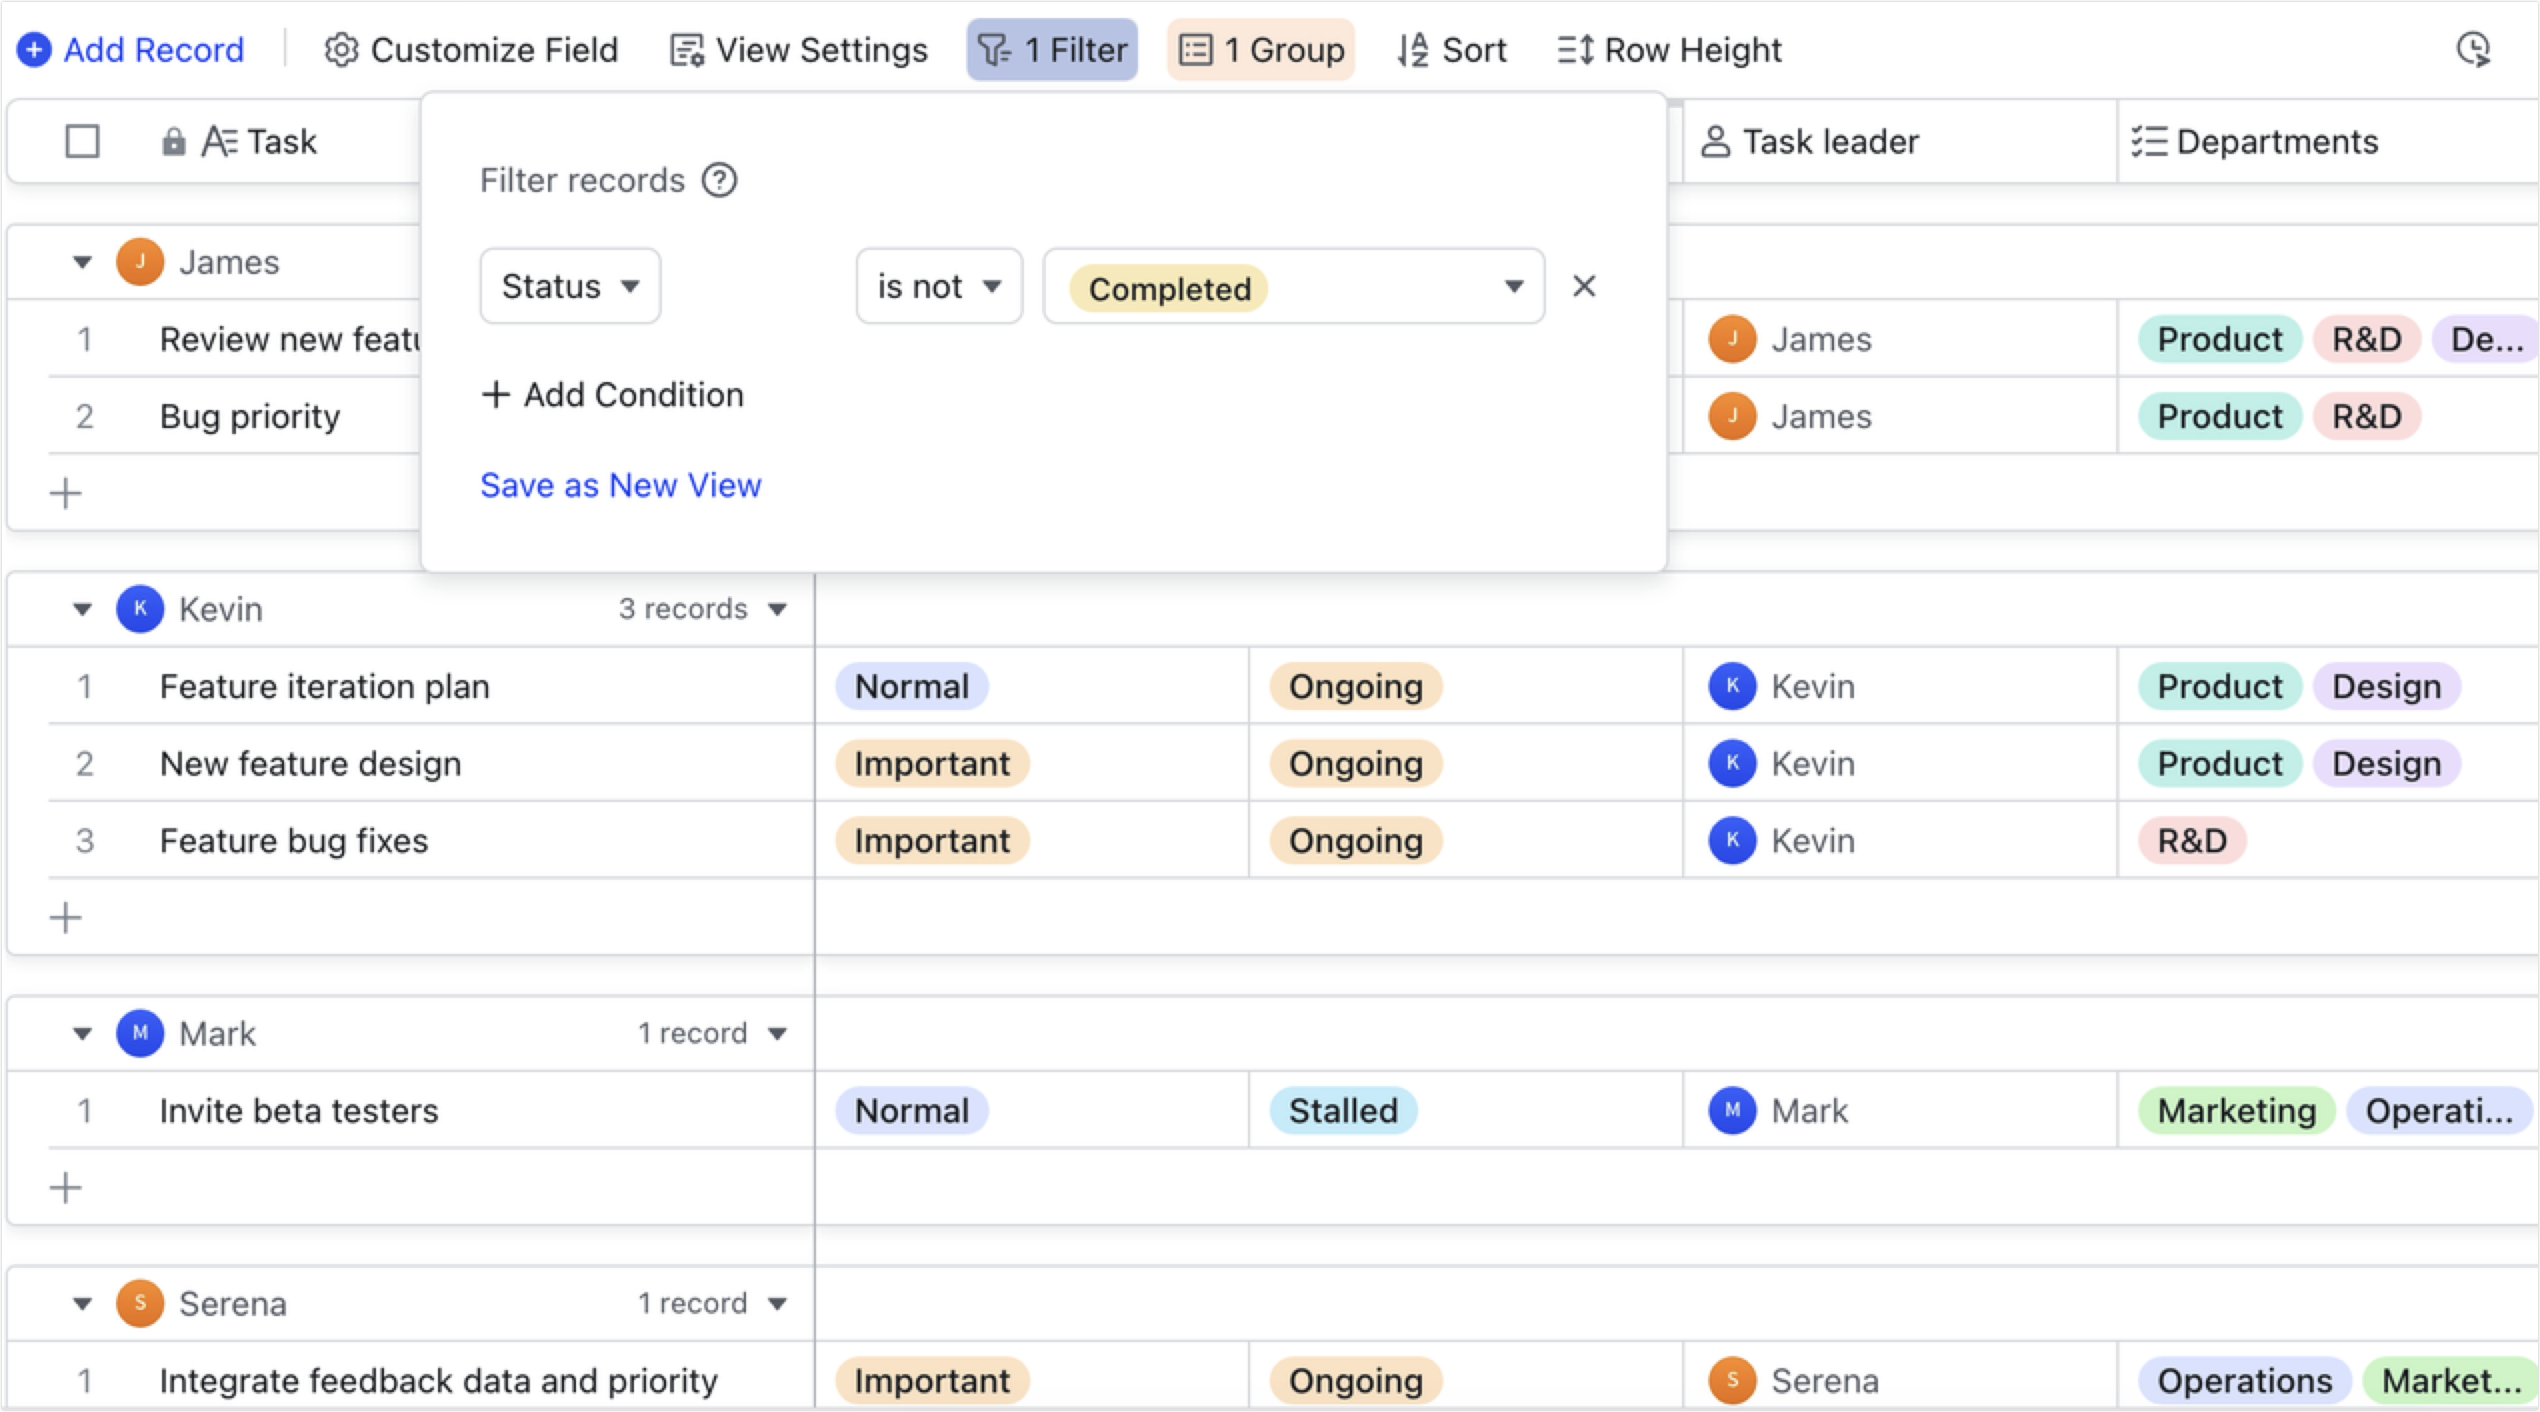Collapse the Kevin group
The width and height of the screenshot is (2540, 1412).
[82, 609]
